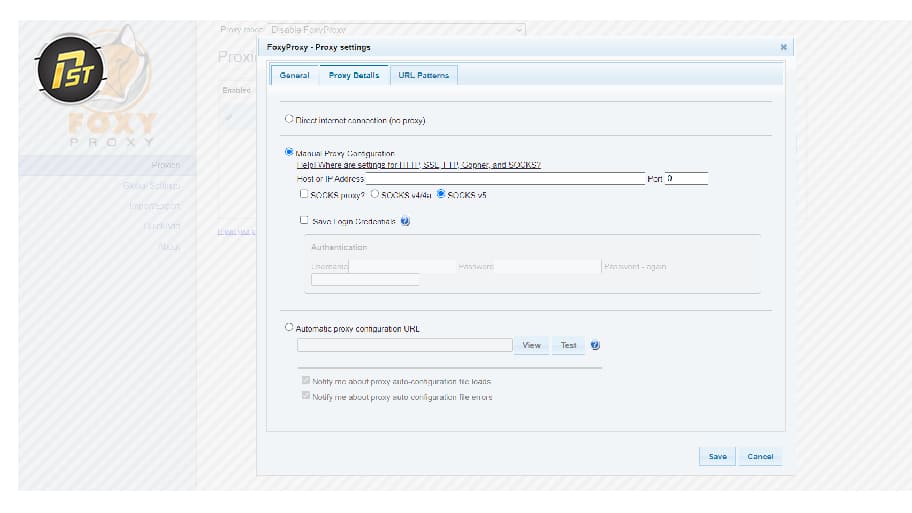Choose SOCKS v5 radio button
Image resolution: width=912 pixels, height=513 pixels.
tap(441, 194)
